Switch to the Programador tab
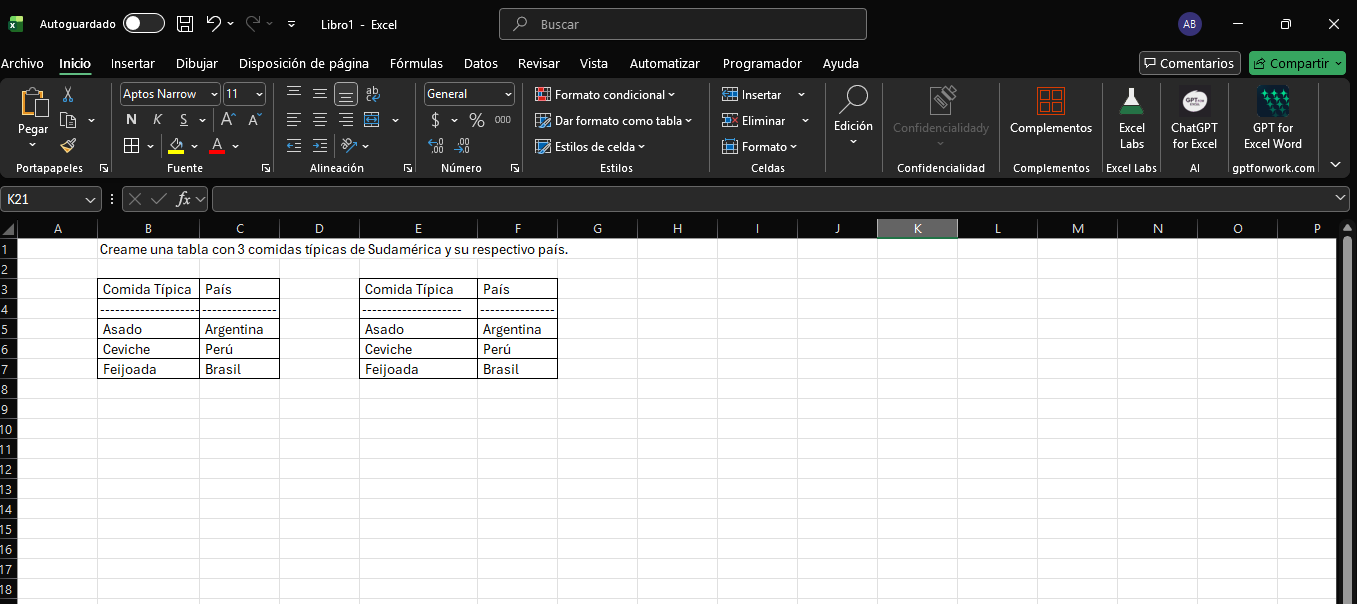The height and width of the screenshot is (604, 1357). click(x=762, y=63)
